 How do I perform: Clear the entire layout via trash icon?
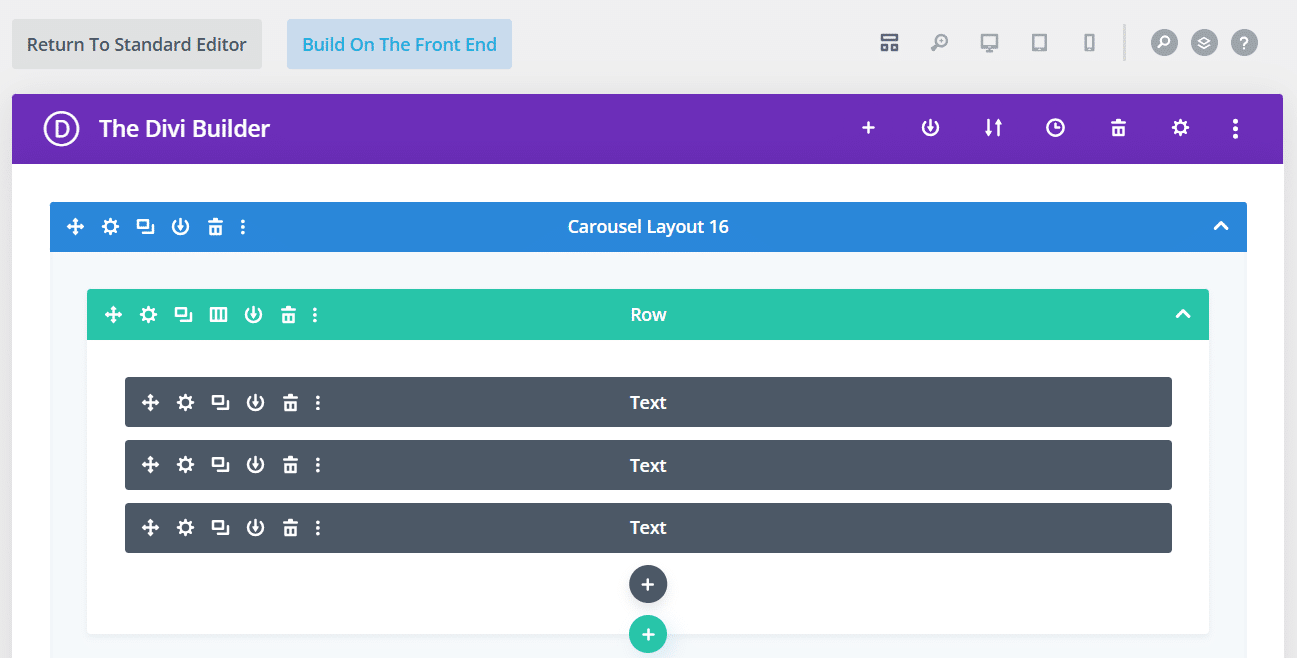pos(1117,128)
